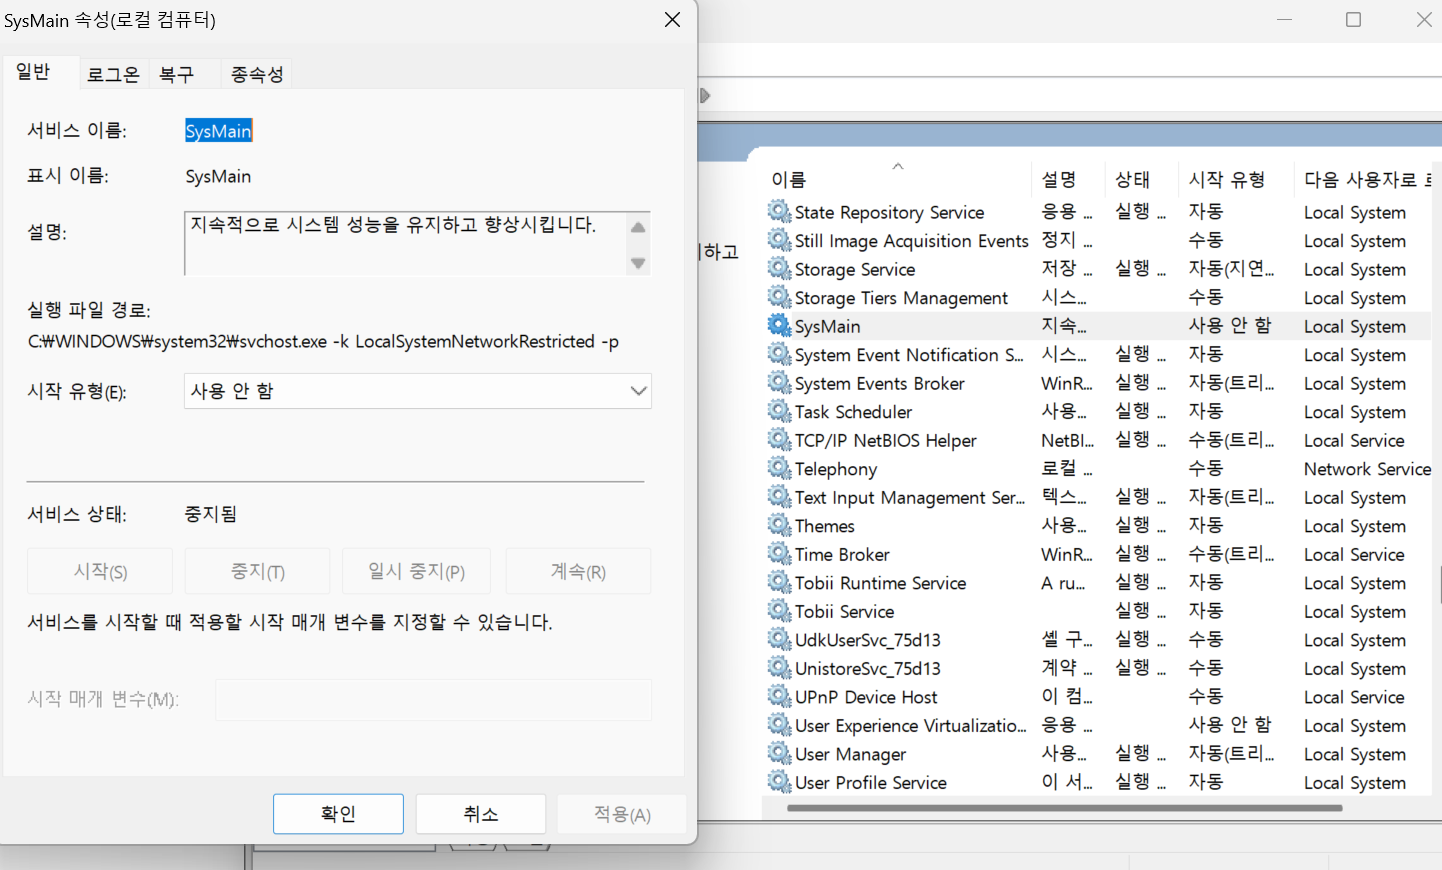1442x870 pixels.
Task: Click the sort arrow on 이름 column
Action: 897,165
